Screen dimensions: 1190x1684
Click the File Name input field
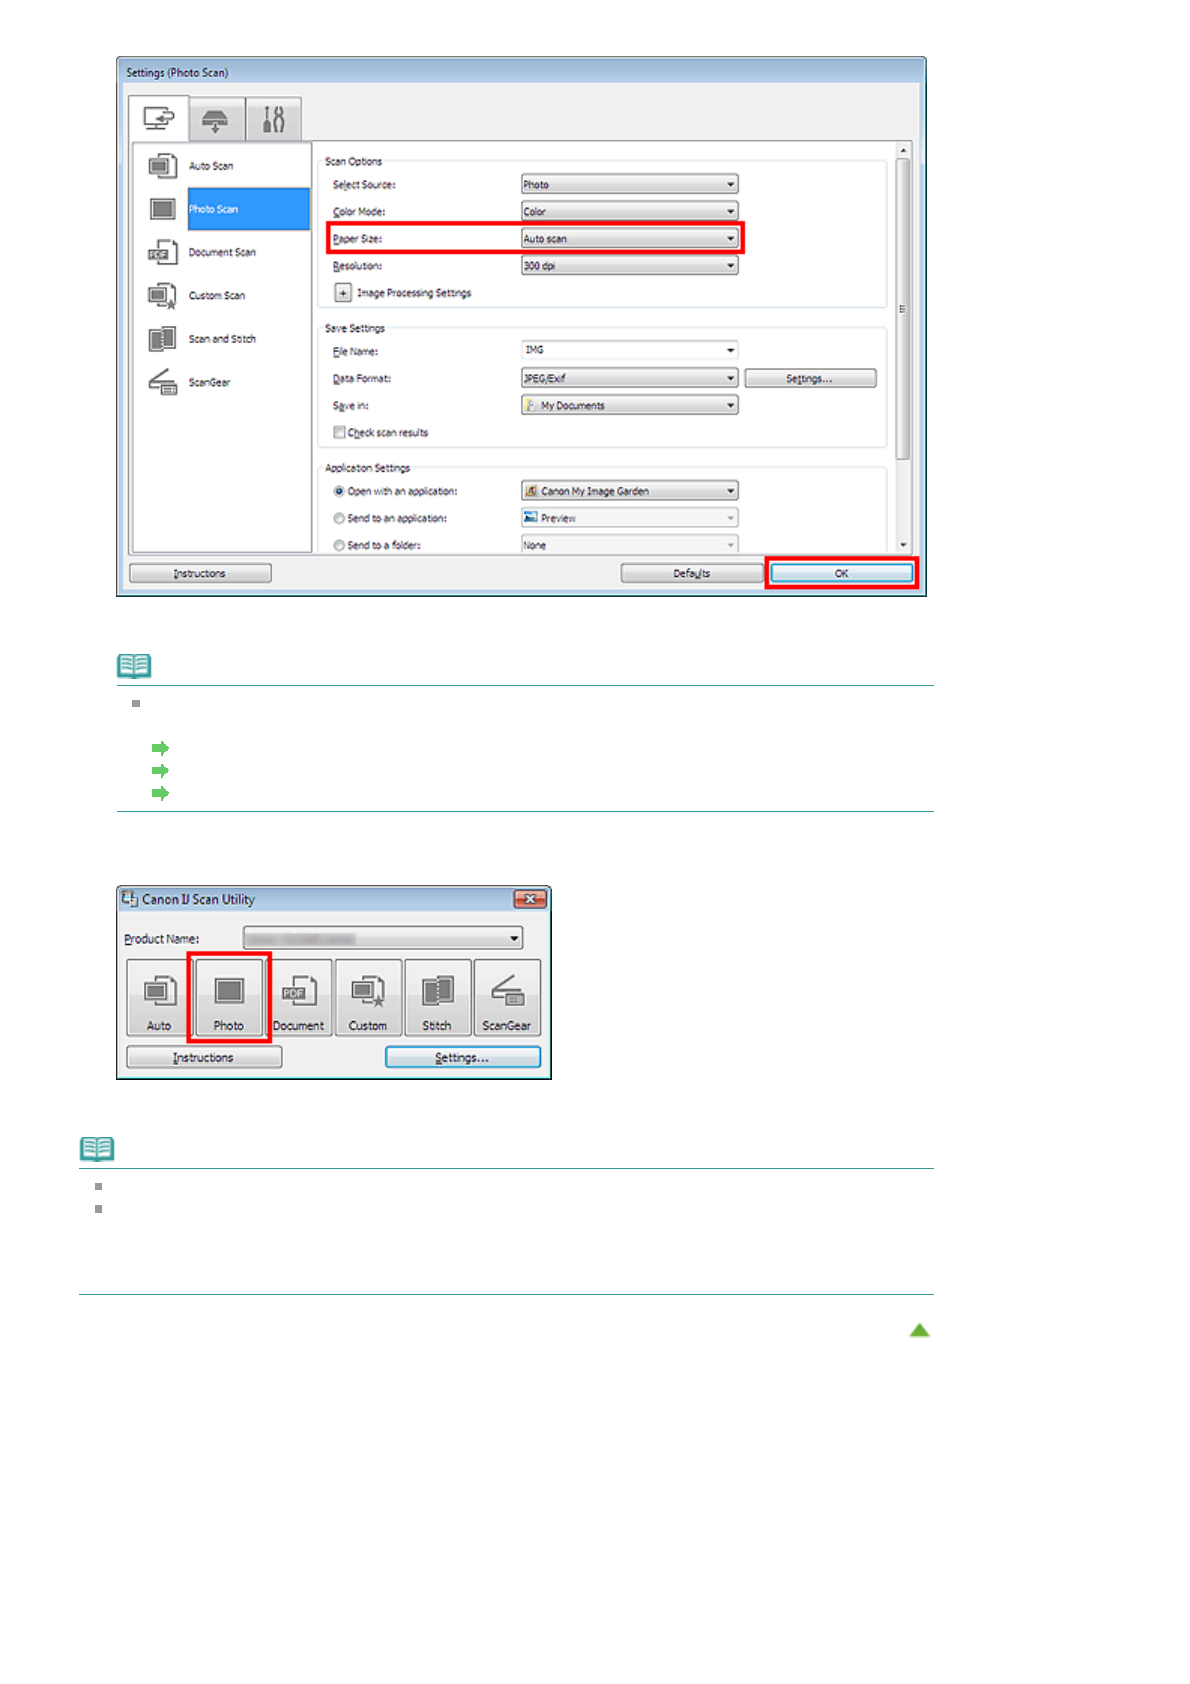point(622,350)
